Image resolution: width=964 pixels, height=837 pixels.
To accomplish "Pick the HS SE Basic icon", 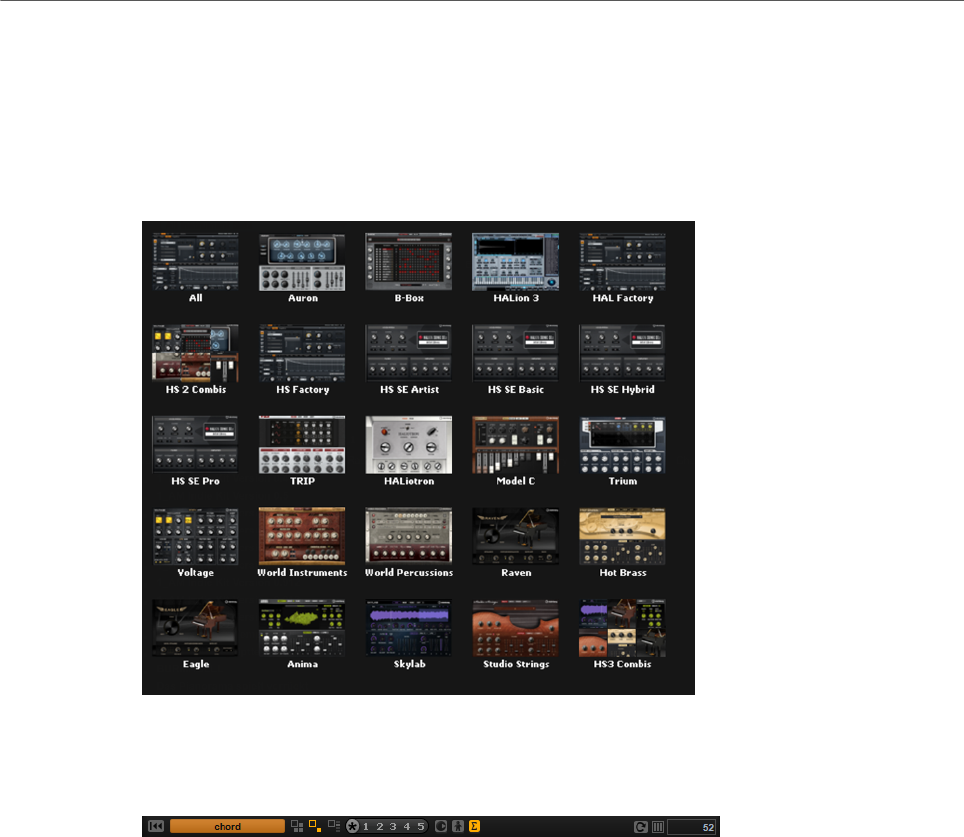I will coord(515,353).
